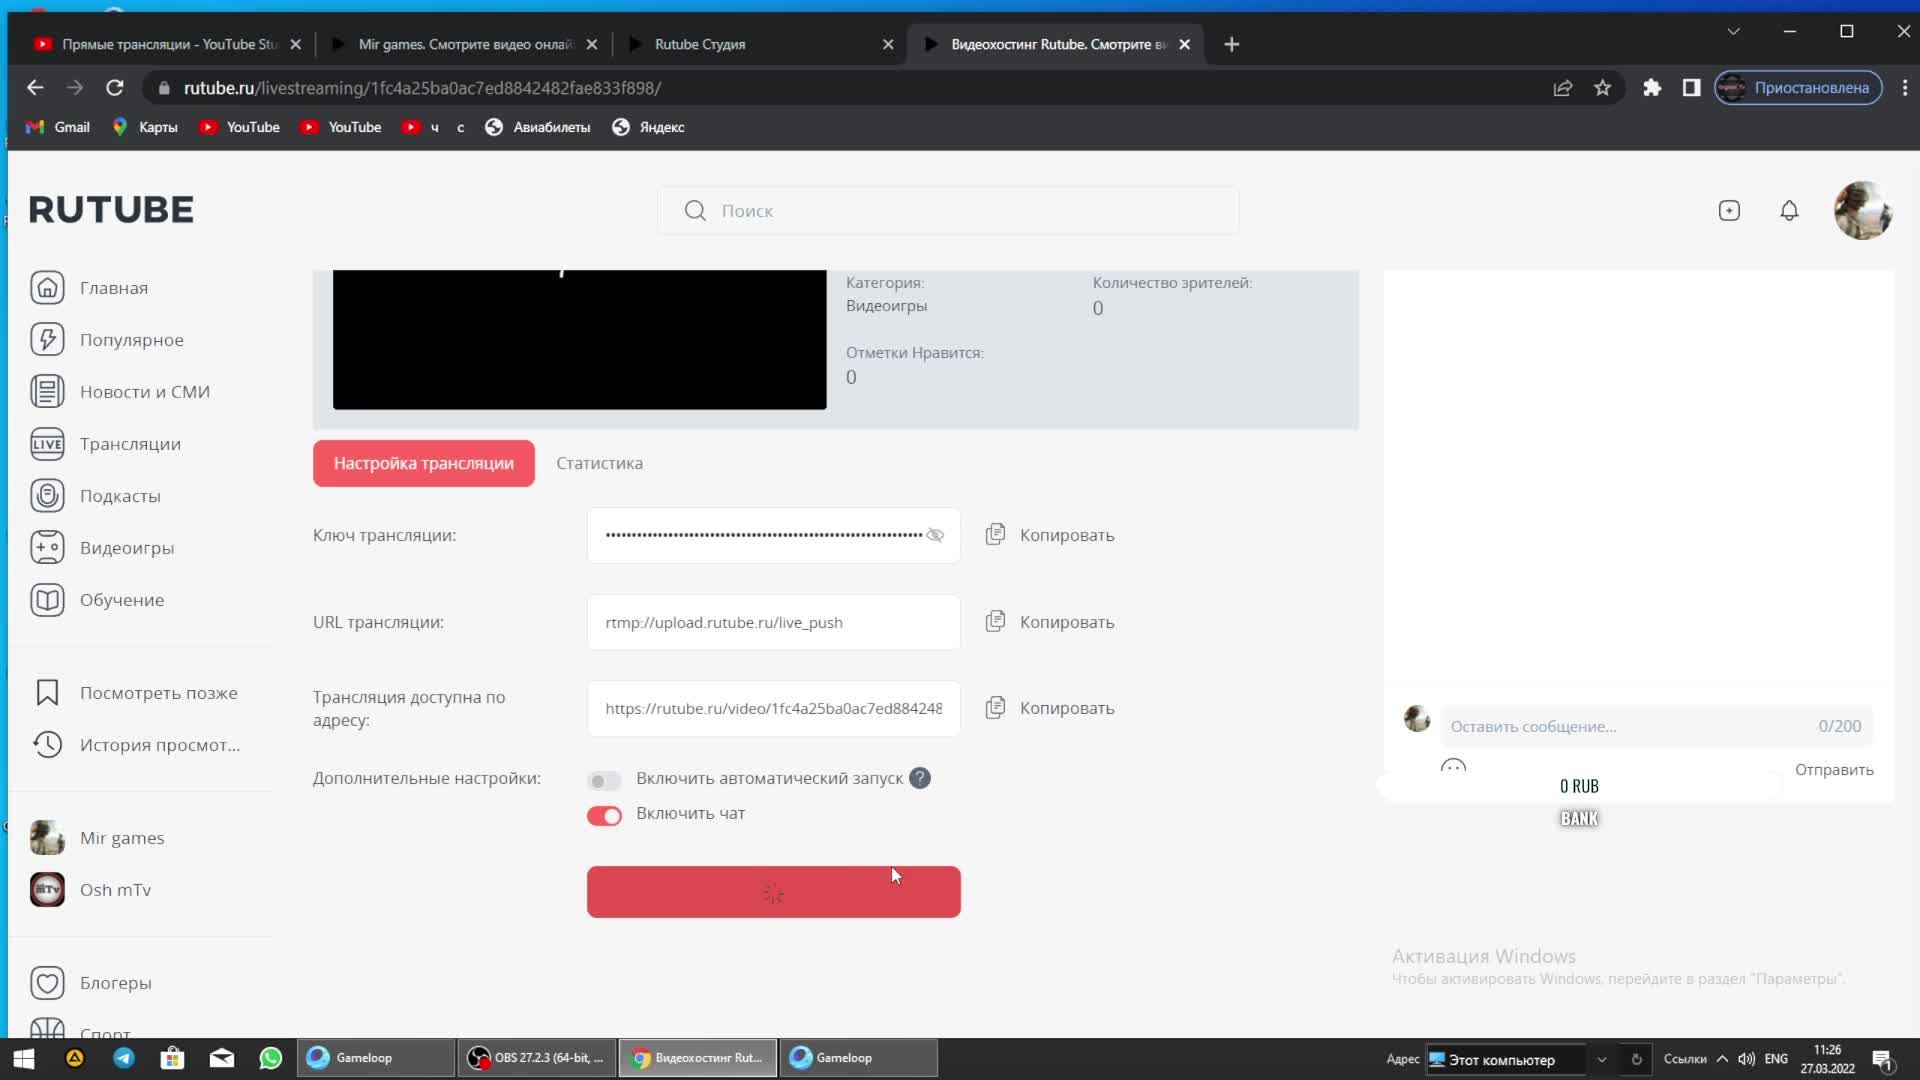Open the Трансляции live sidebar icon

click(47, 444)
